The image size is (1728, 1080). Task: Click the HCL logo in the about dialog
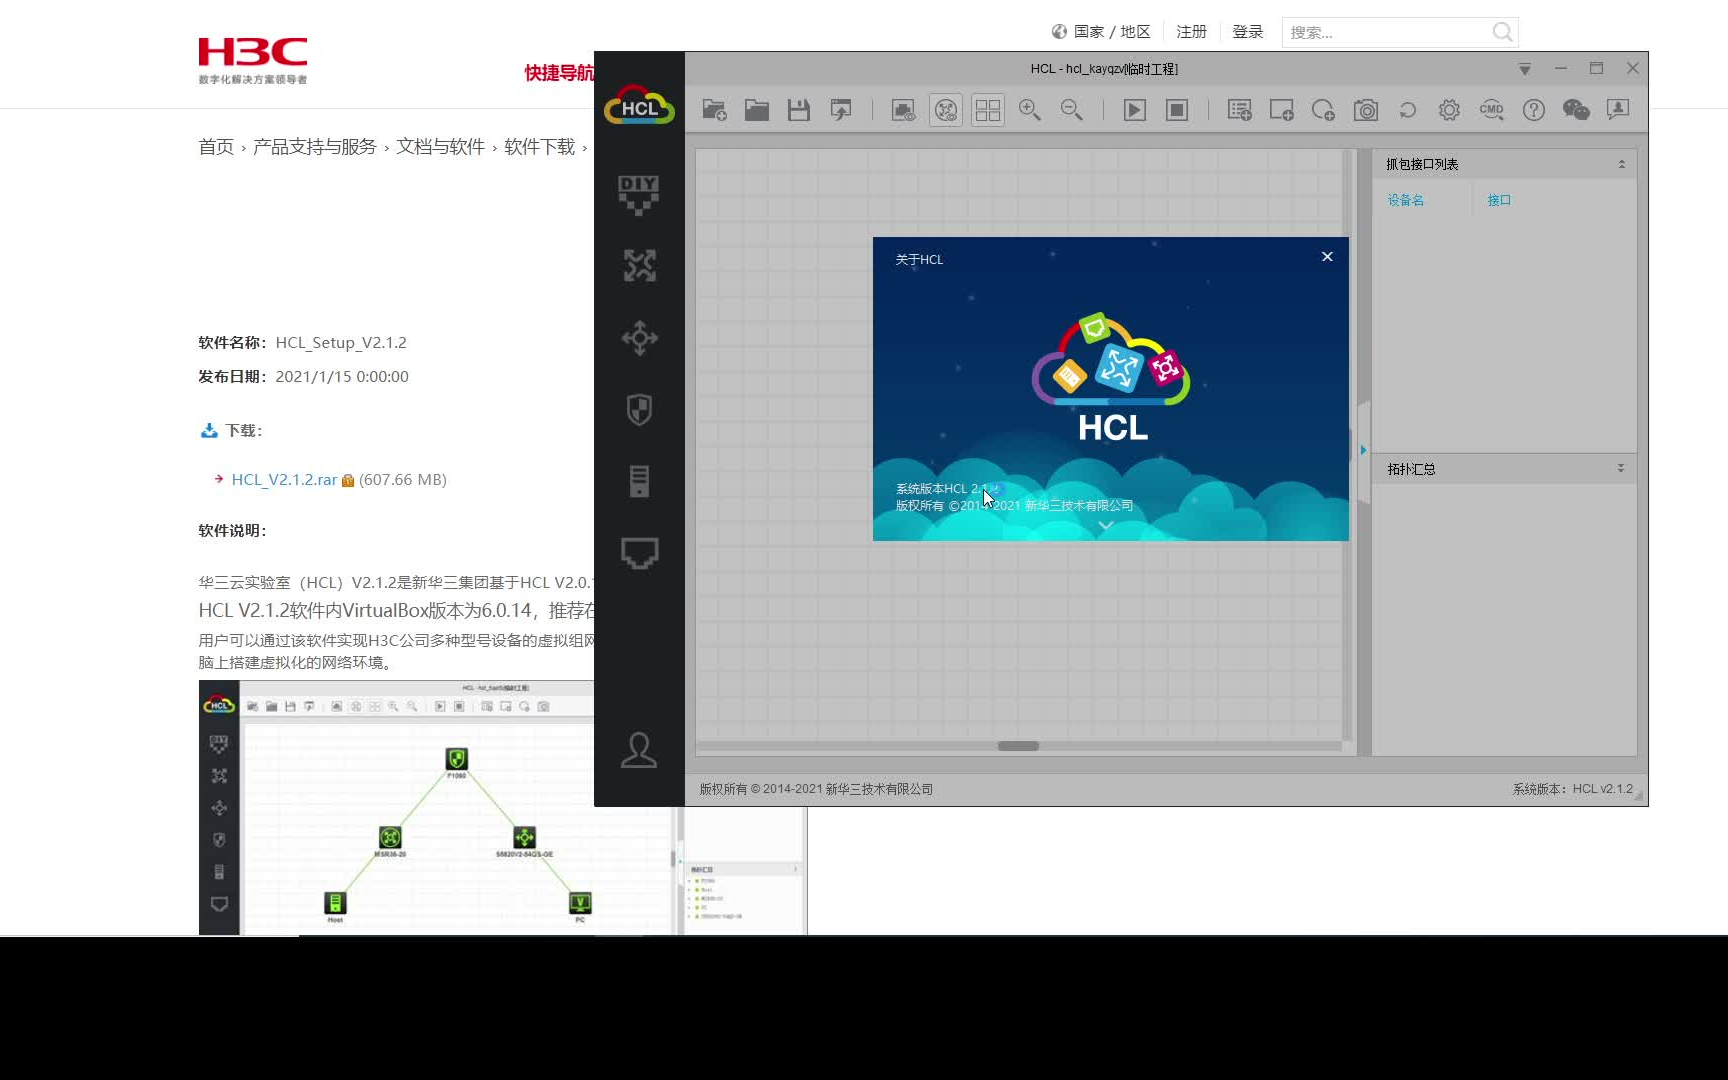(x=1112, y=378)
